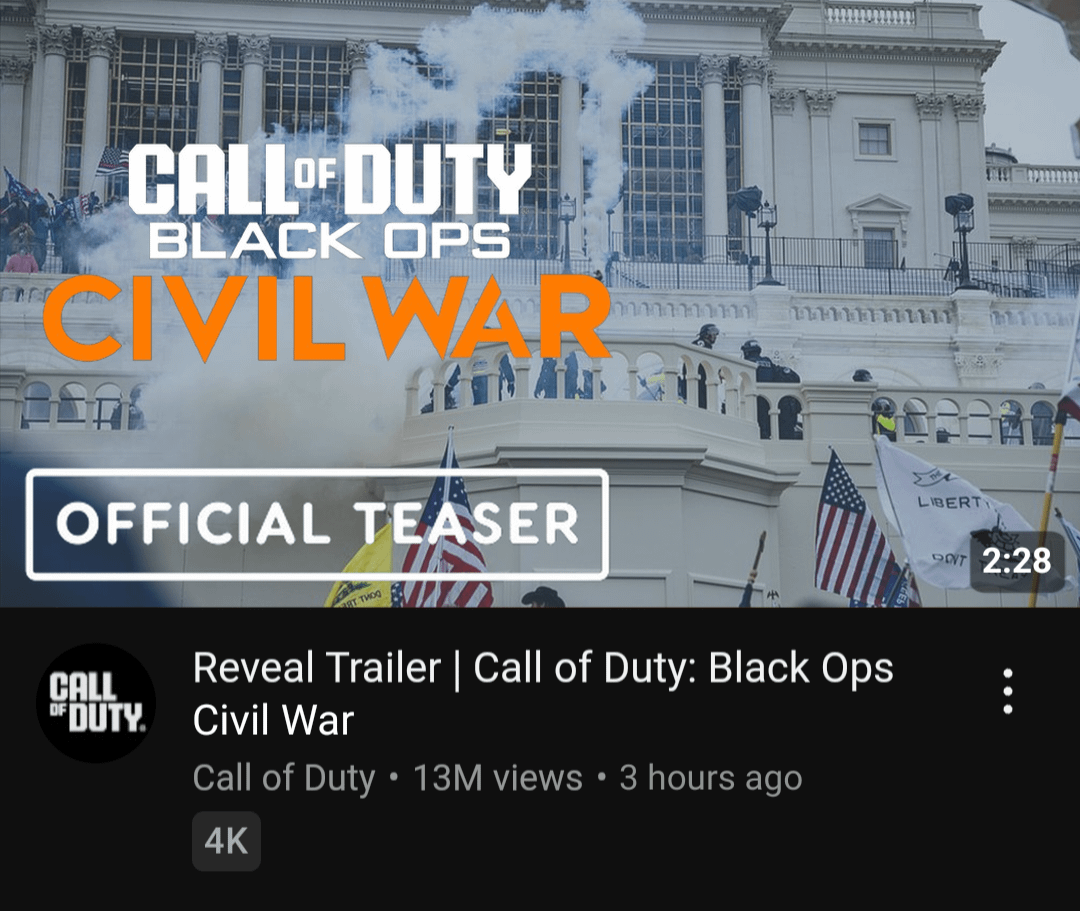Click the OFFICIAL TEASER box on thumbnail
The height and width of the screenshot is (911, 1080).
(318, 524)
